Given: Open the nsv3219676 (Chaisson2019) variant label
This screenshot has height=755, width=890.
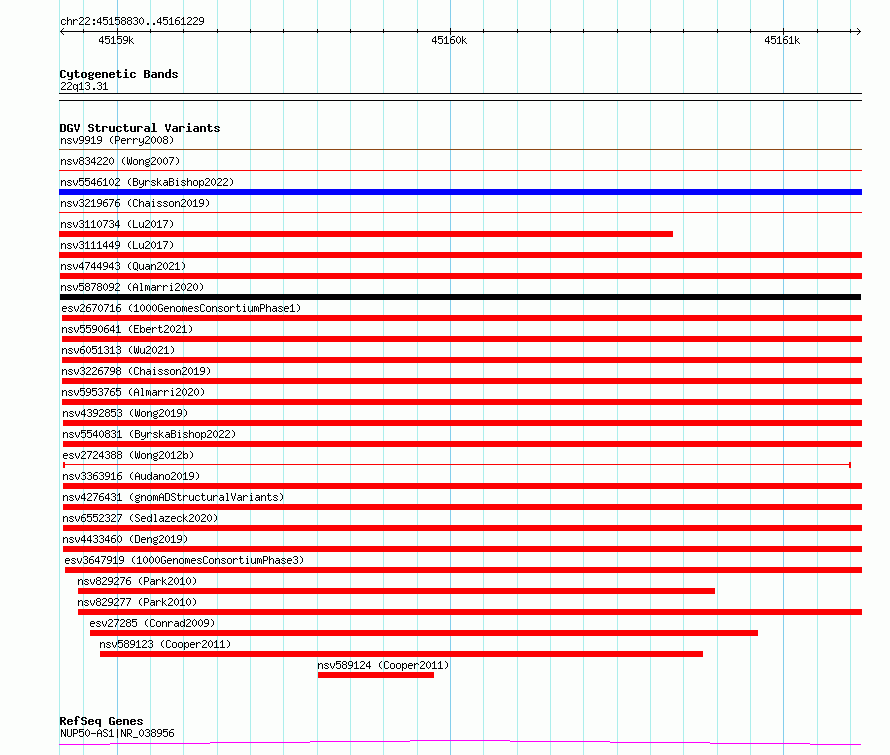Looking at the screenshot, I should [135, 203].
